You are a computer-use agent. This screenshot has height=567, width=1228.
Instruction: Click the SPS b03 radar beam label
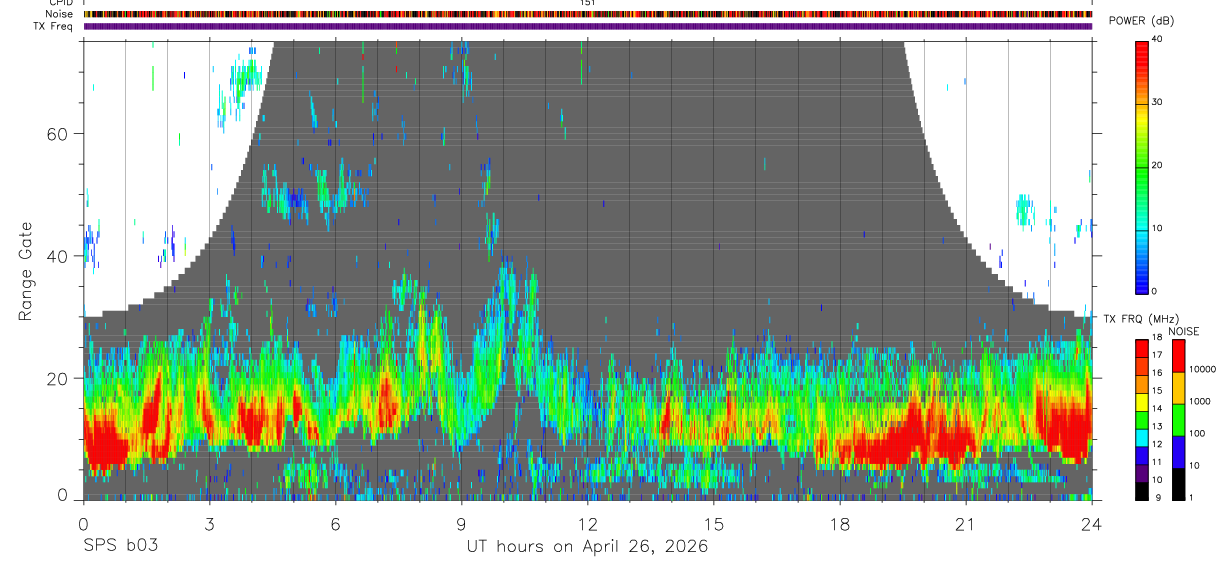click(120, 547)
